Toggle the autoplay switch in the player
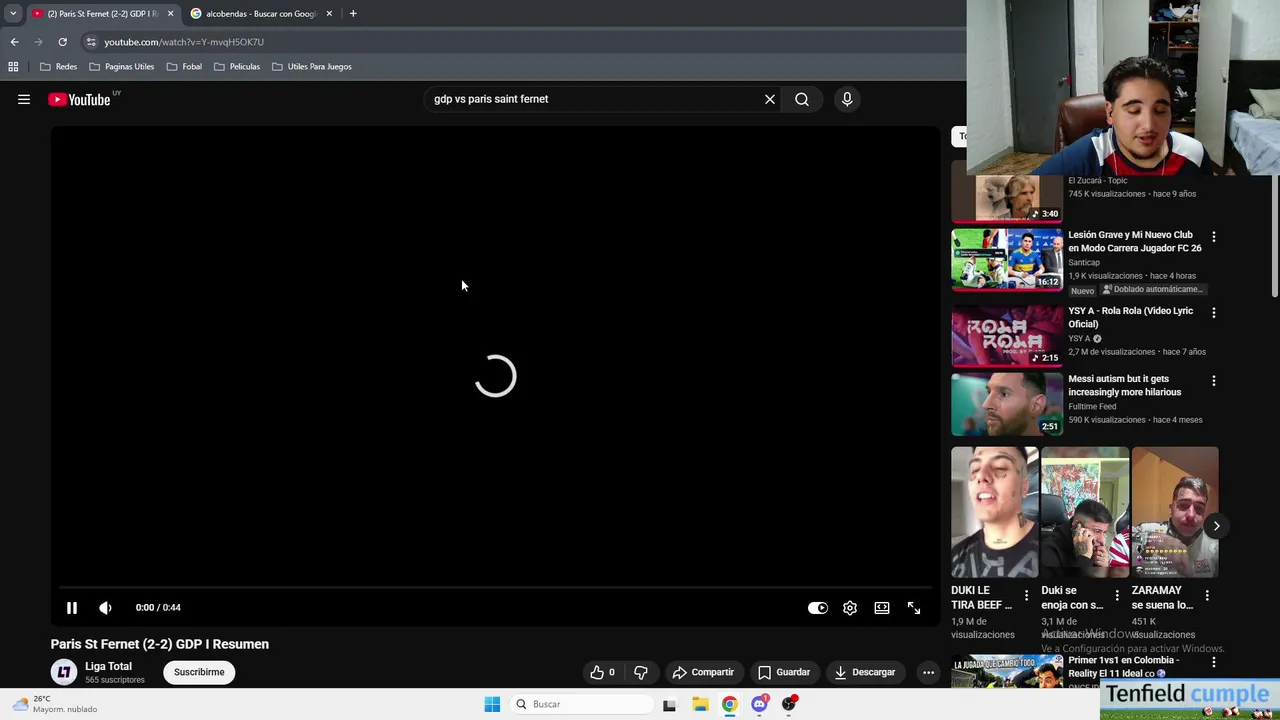This screenshot has height=720, width=1280. point(818,608)
